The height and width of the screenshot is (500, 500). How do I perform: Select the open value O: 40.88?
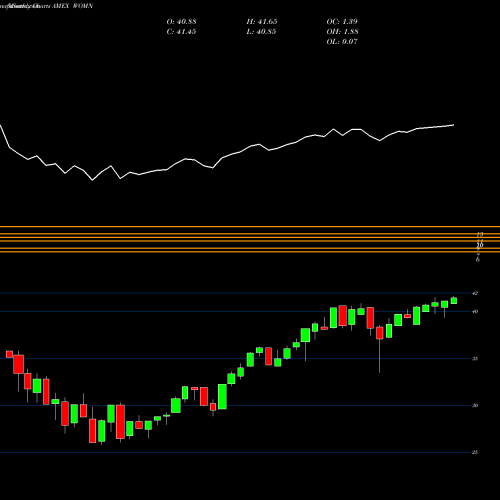click(x=181, y=22)
